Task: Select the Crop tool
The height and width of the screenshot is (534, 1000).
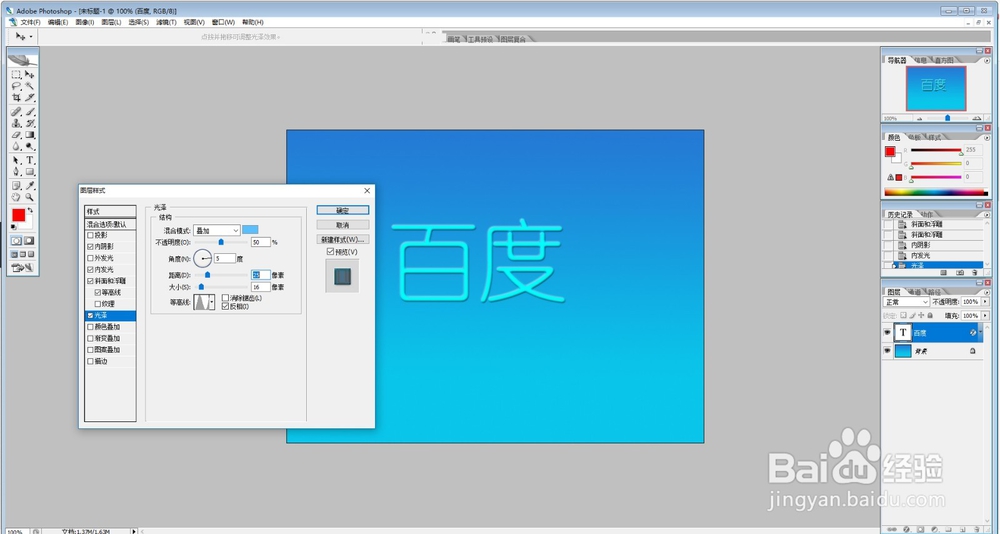Action: [17, 98]
